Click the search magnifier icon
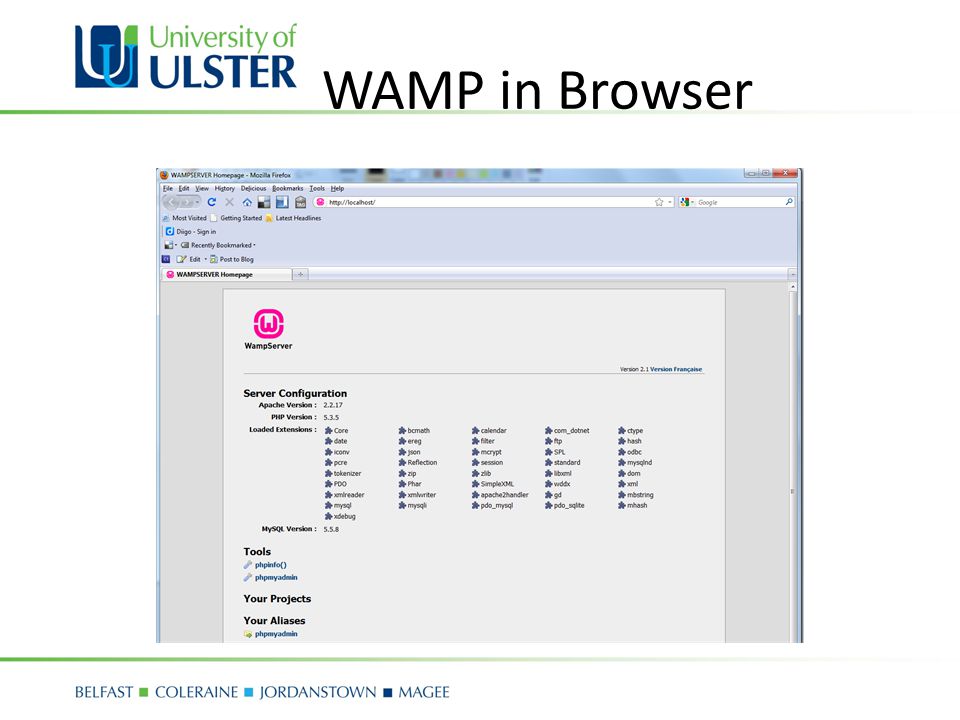 pos(789,201)
